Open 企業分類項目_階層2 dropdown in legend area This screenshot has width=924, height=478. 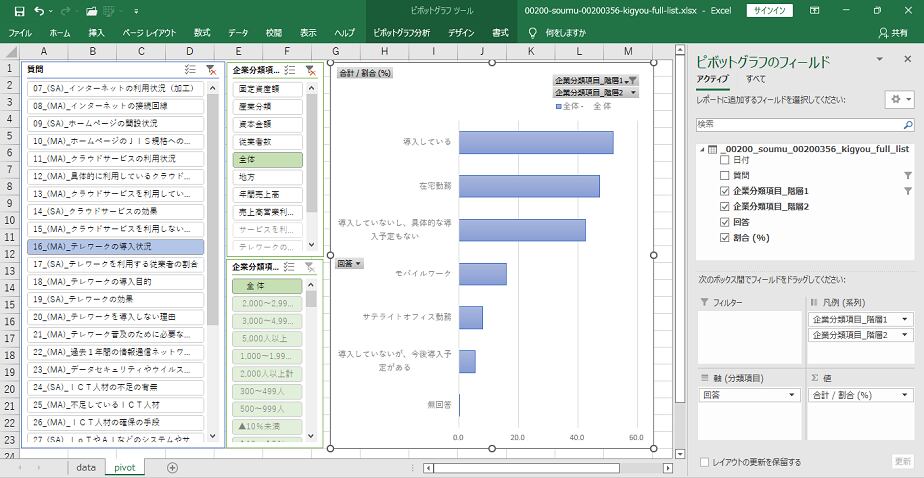(x=905, y=334)
